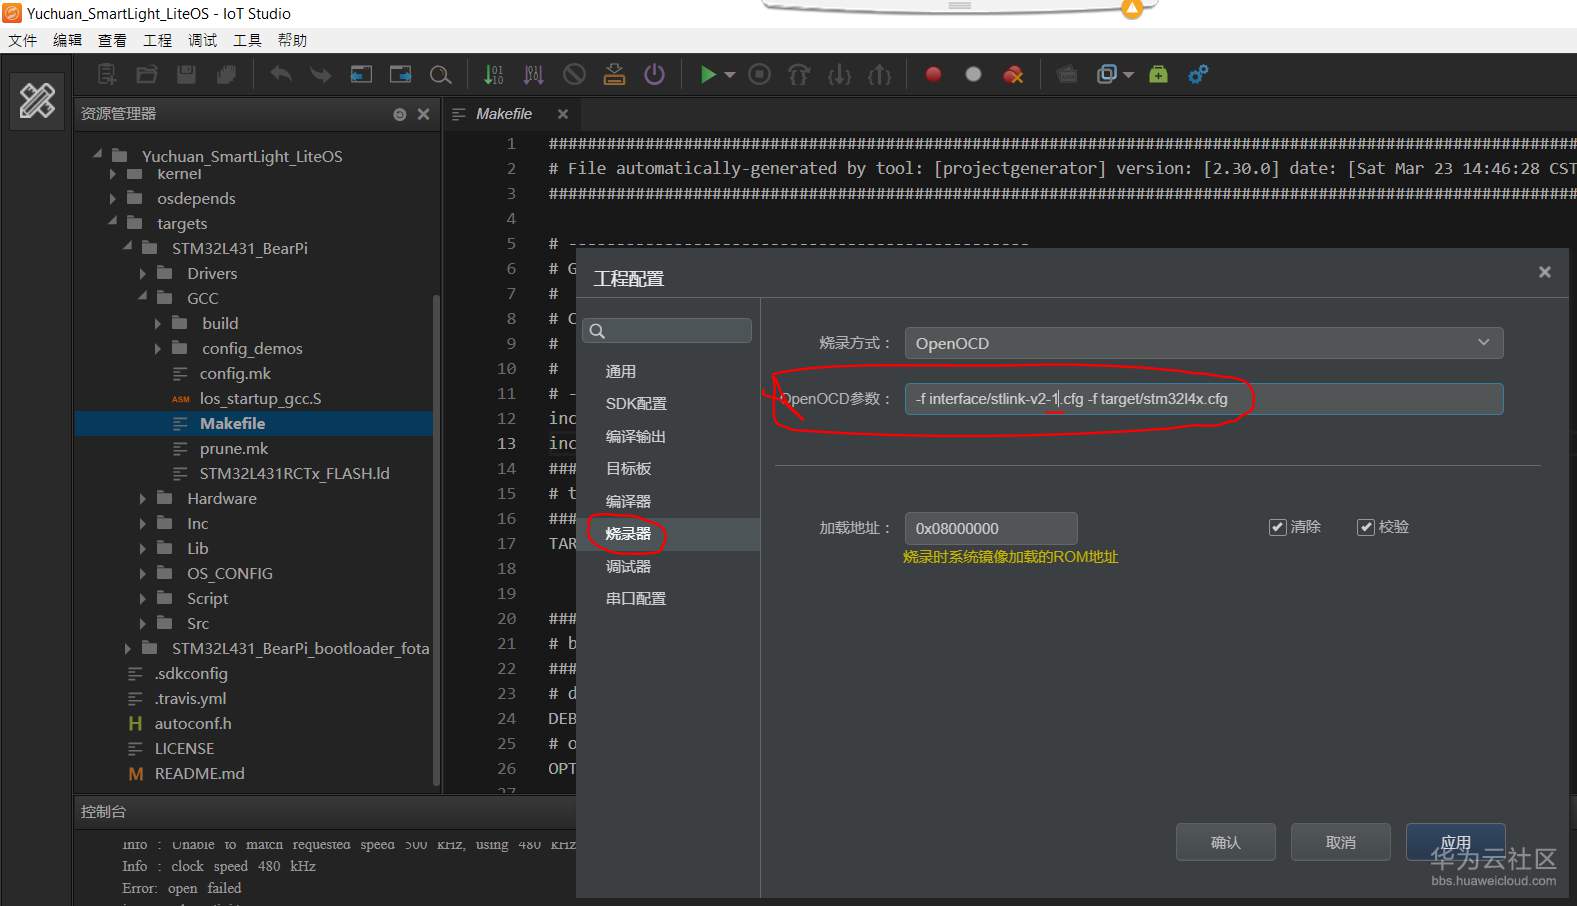
Task: Click the step out debug icon
Action: click(879, 74)
